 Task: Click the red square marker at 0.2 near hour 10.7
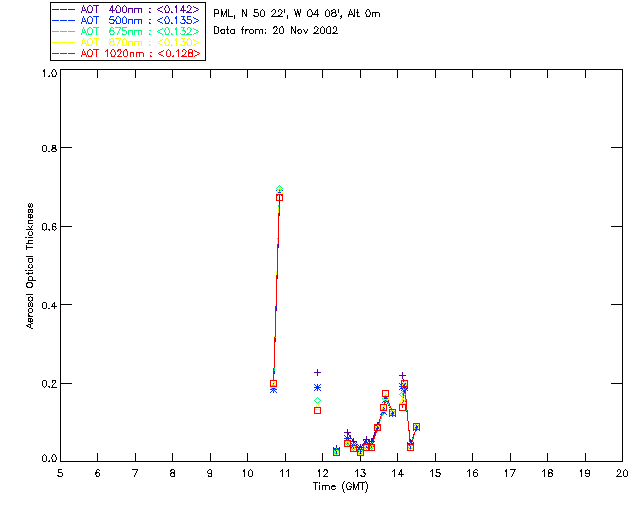[273, 383]
